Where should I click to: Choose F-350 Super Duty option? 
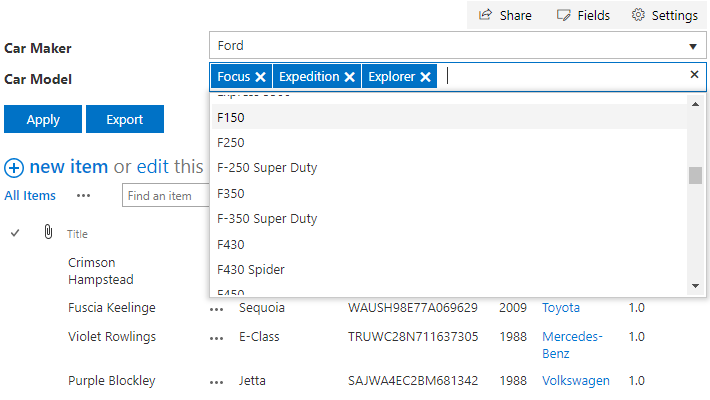(x=449, y=219)
